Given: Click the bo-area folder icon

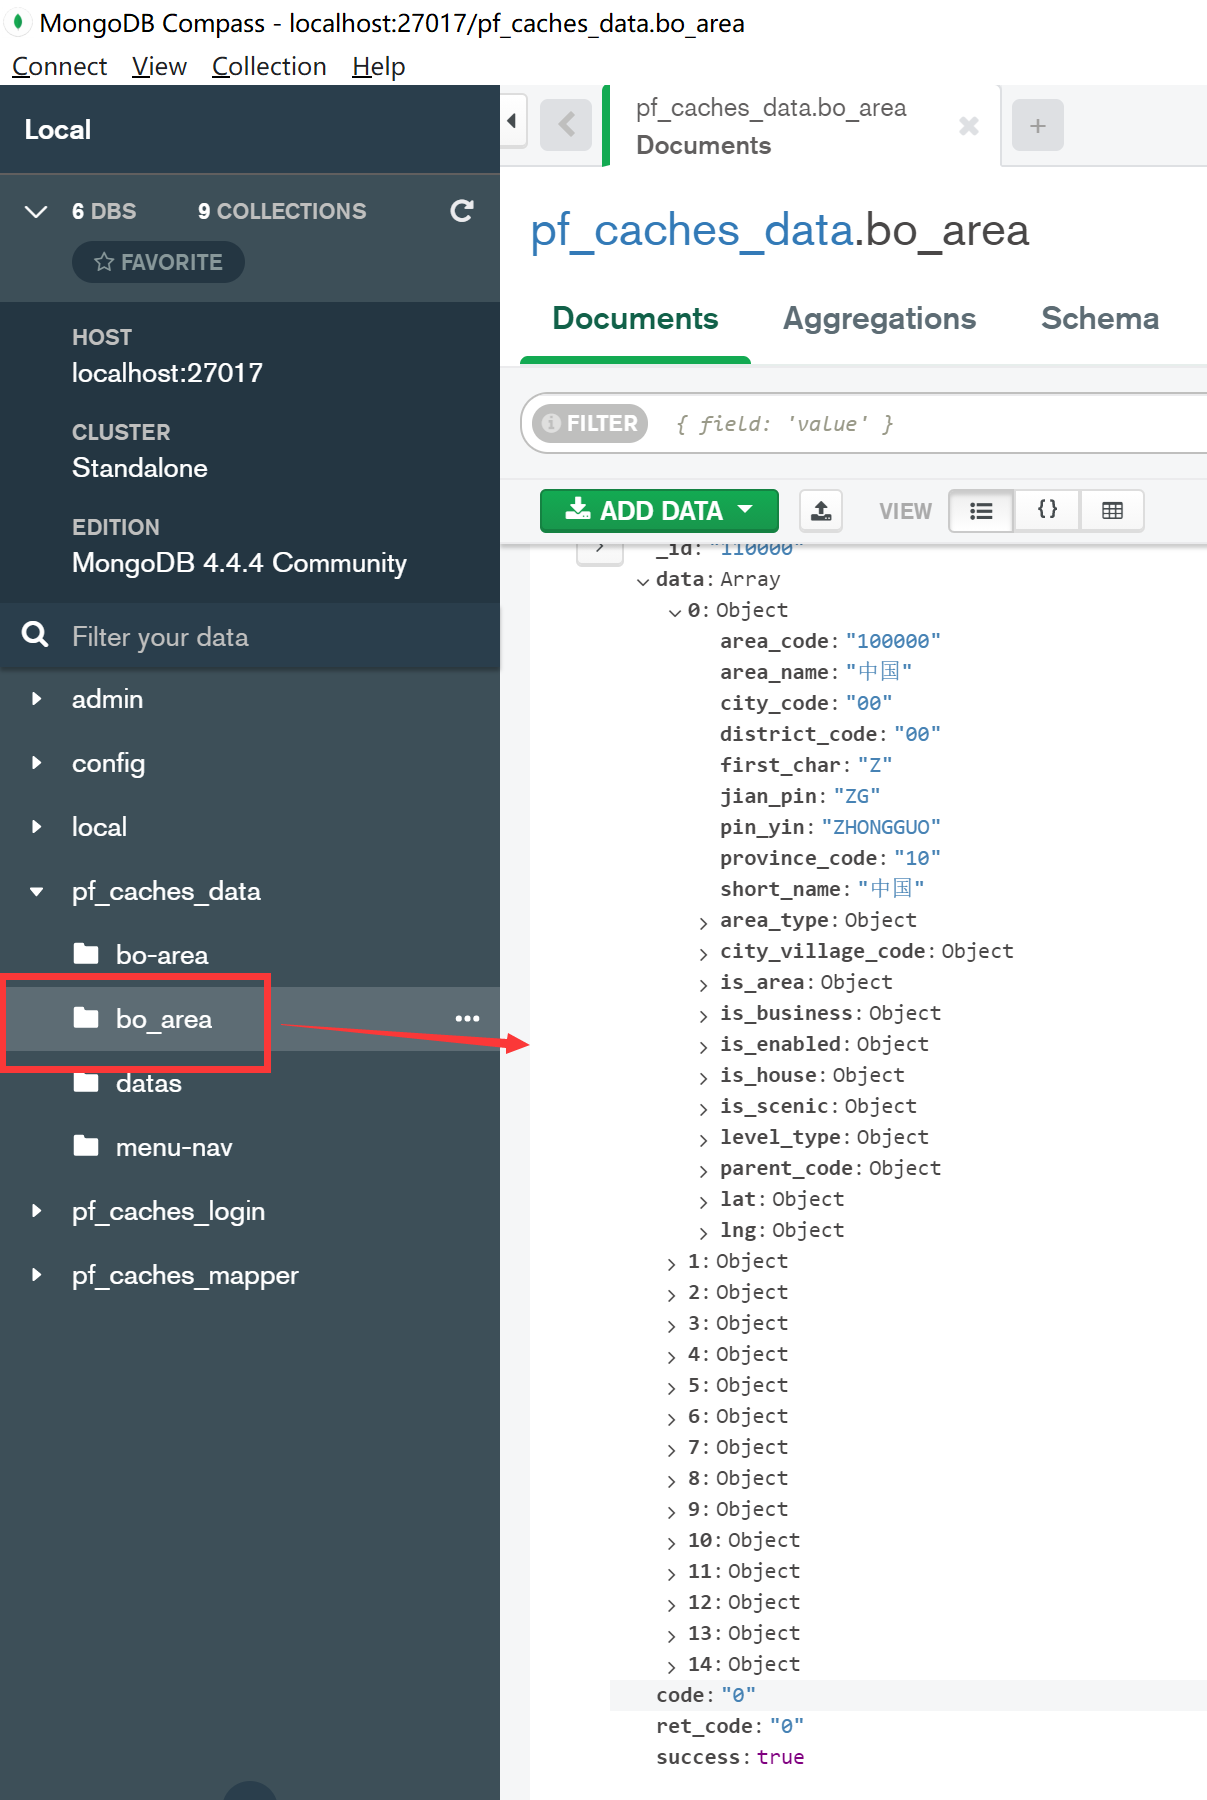Looking at the screenshot, I should pyautogui.click(x=86, y=954).
